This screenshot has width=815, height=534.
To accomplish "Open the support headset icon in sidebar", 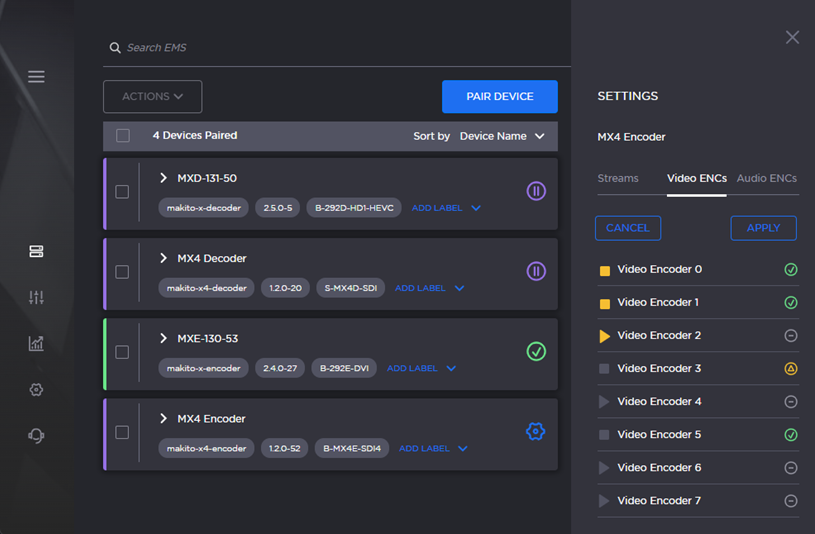I will [x=36, y=435].
